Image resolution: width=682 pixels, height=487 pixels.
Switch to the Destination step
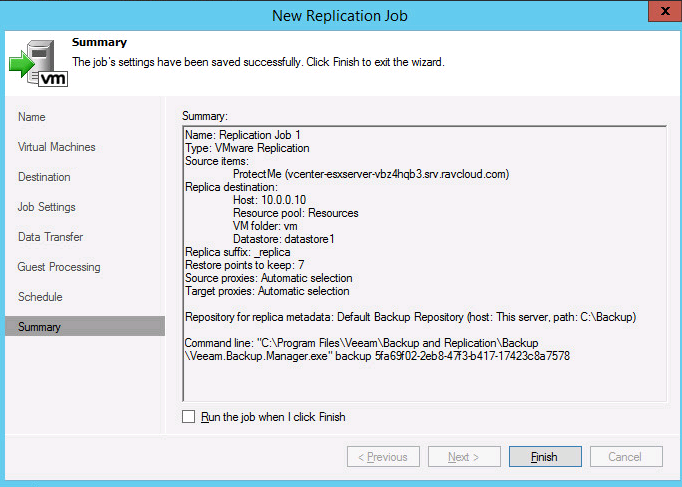pyautogui.click(x=44, y=177)
